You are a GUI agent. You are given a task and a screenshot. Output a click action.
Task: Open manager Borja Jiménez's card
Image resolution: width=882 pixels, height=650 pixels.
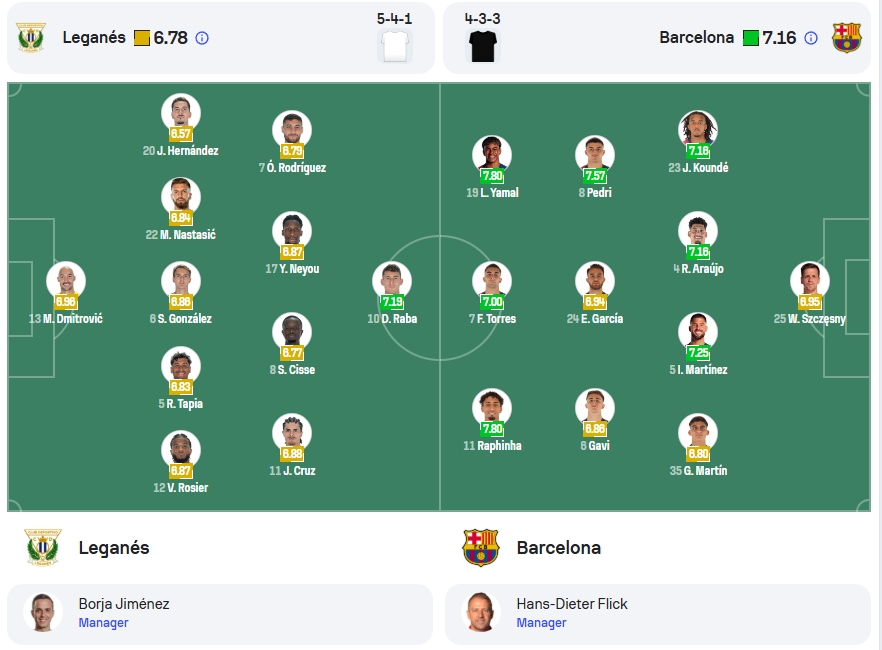click(x=220, y=614)
